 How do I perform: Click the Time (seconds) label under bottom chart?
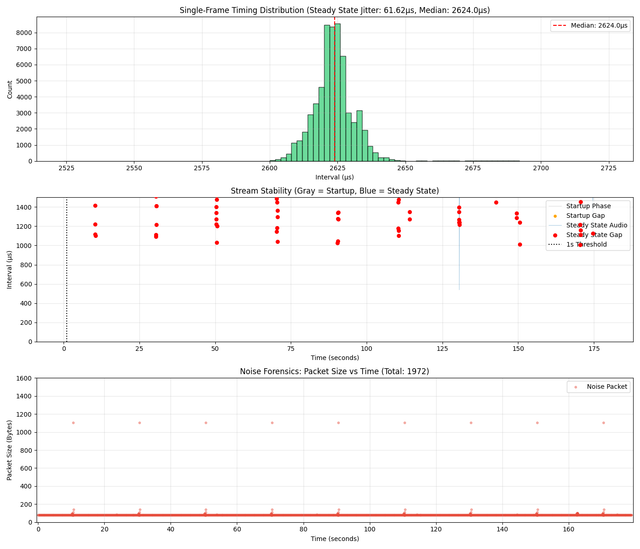334,539
